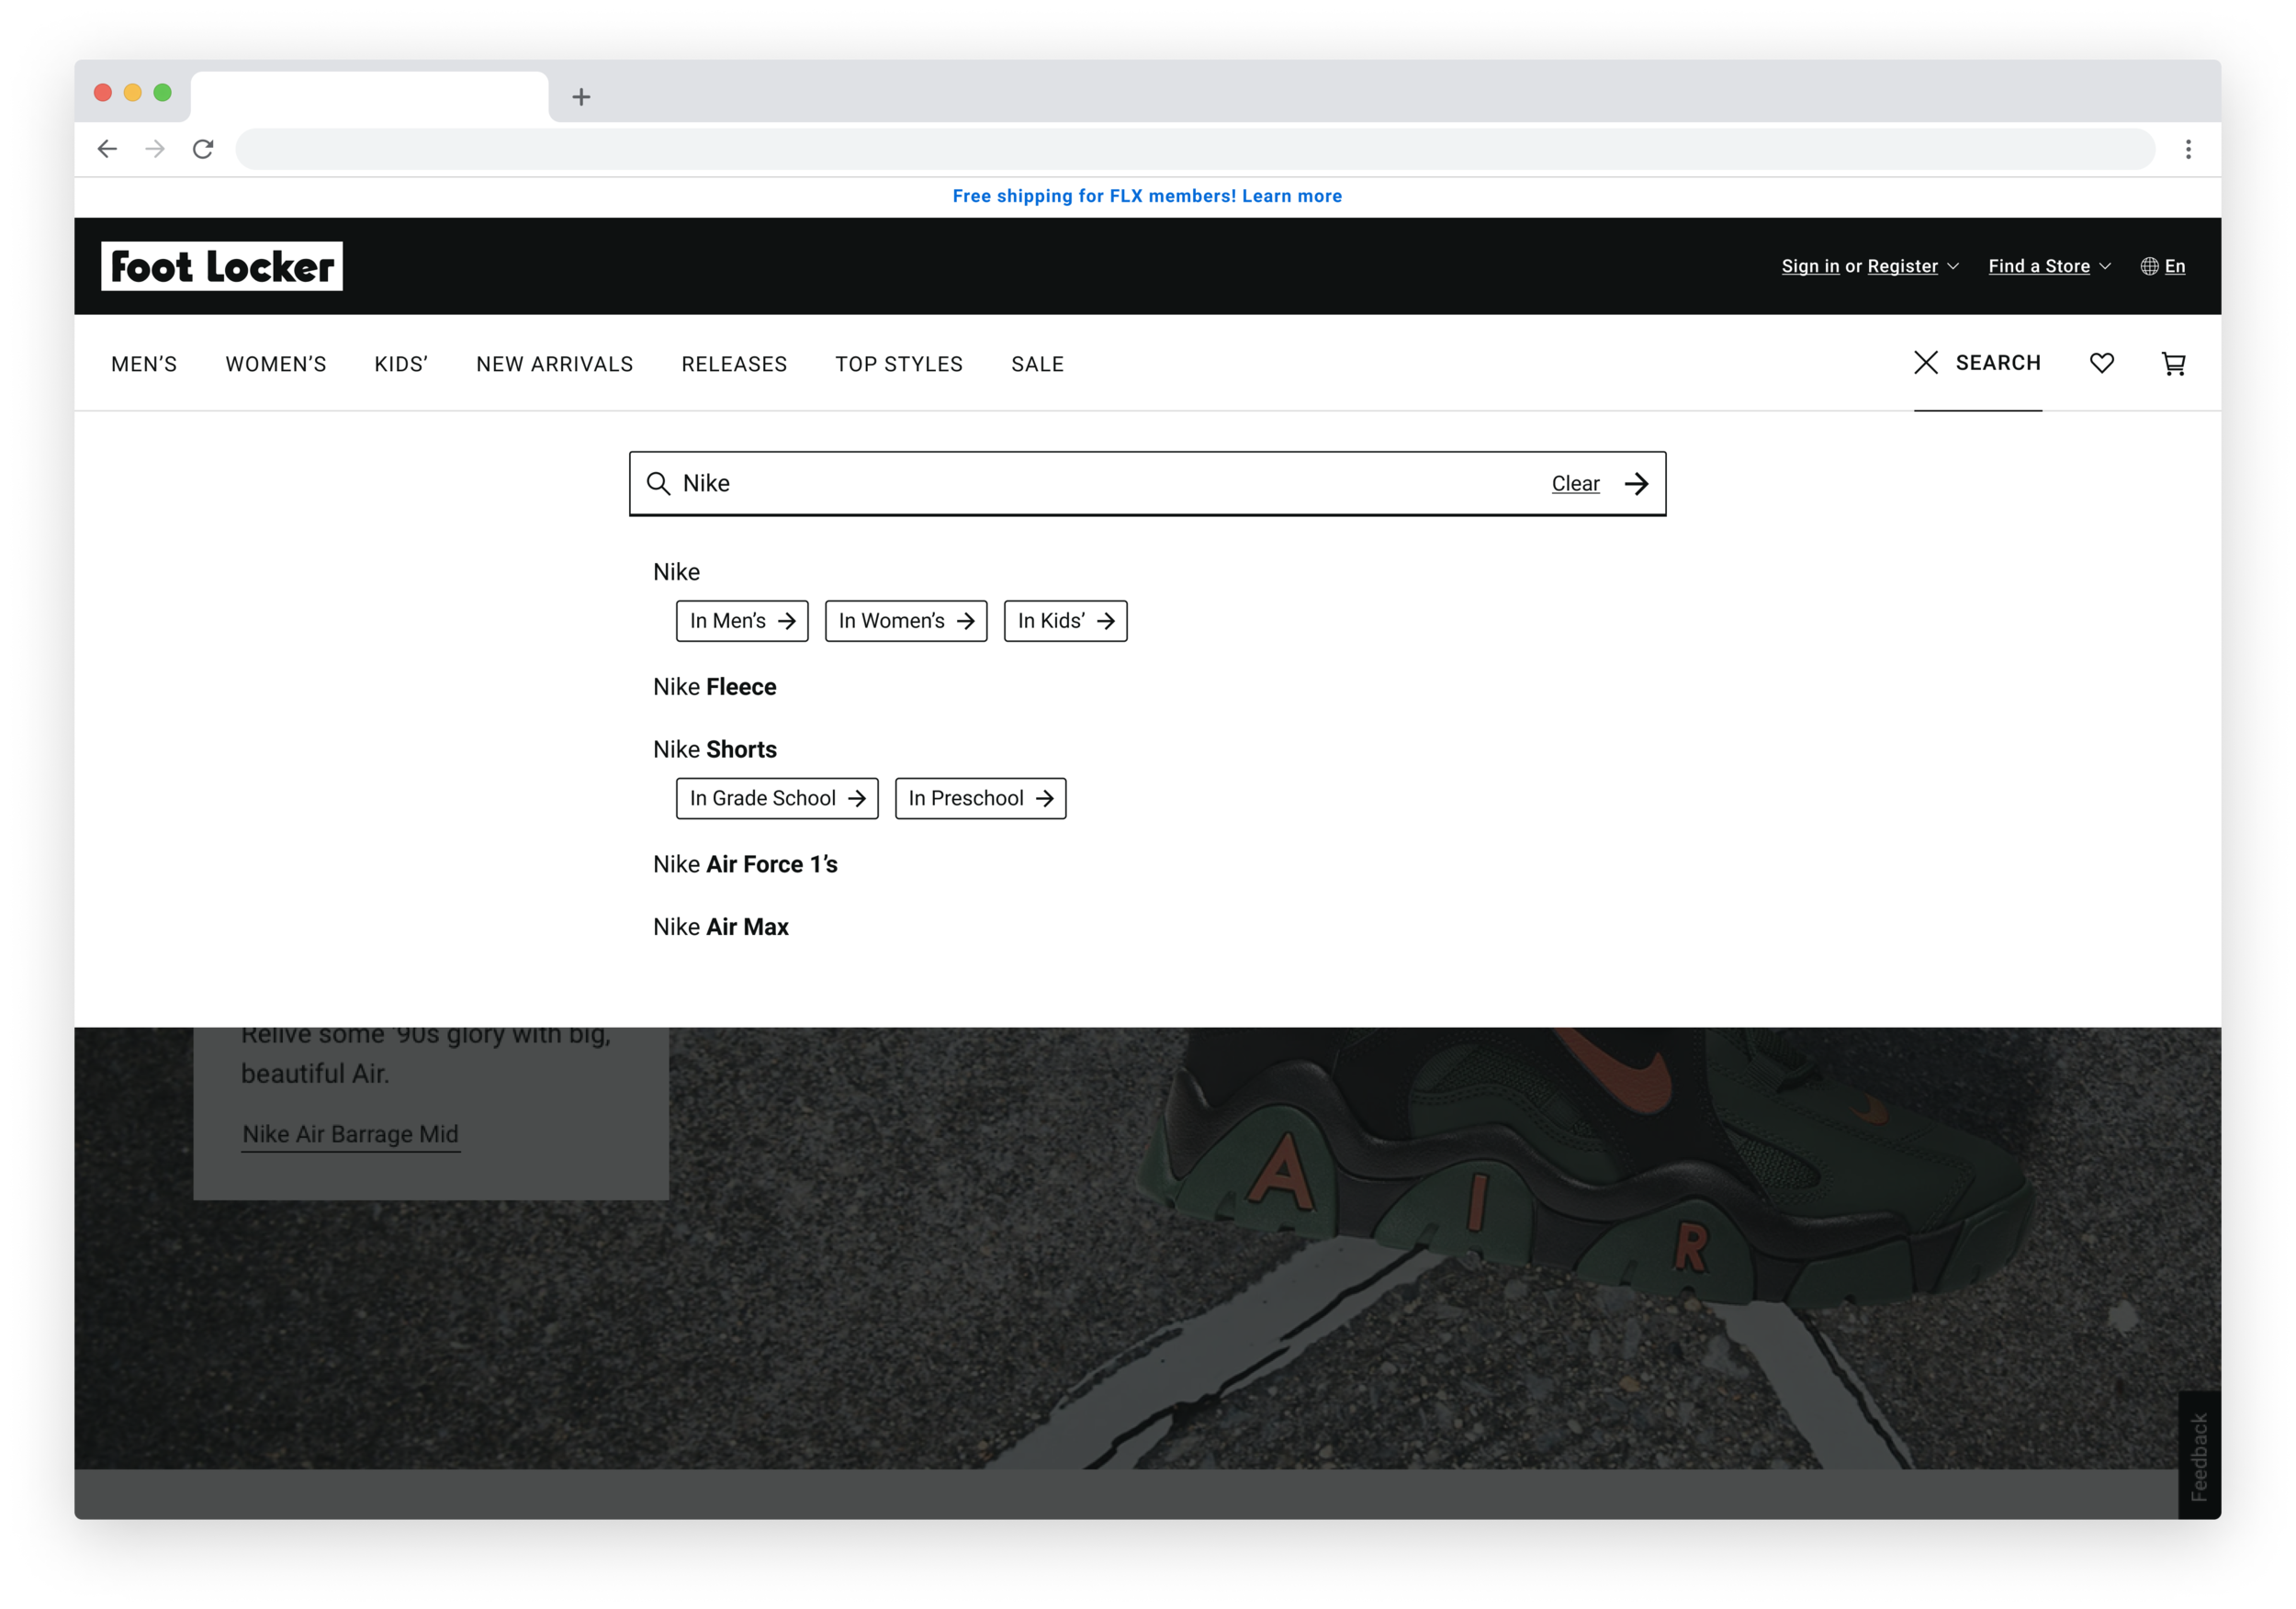
Task: Click the Nike search input field
Action: point(1100,484)
